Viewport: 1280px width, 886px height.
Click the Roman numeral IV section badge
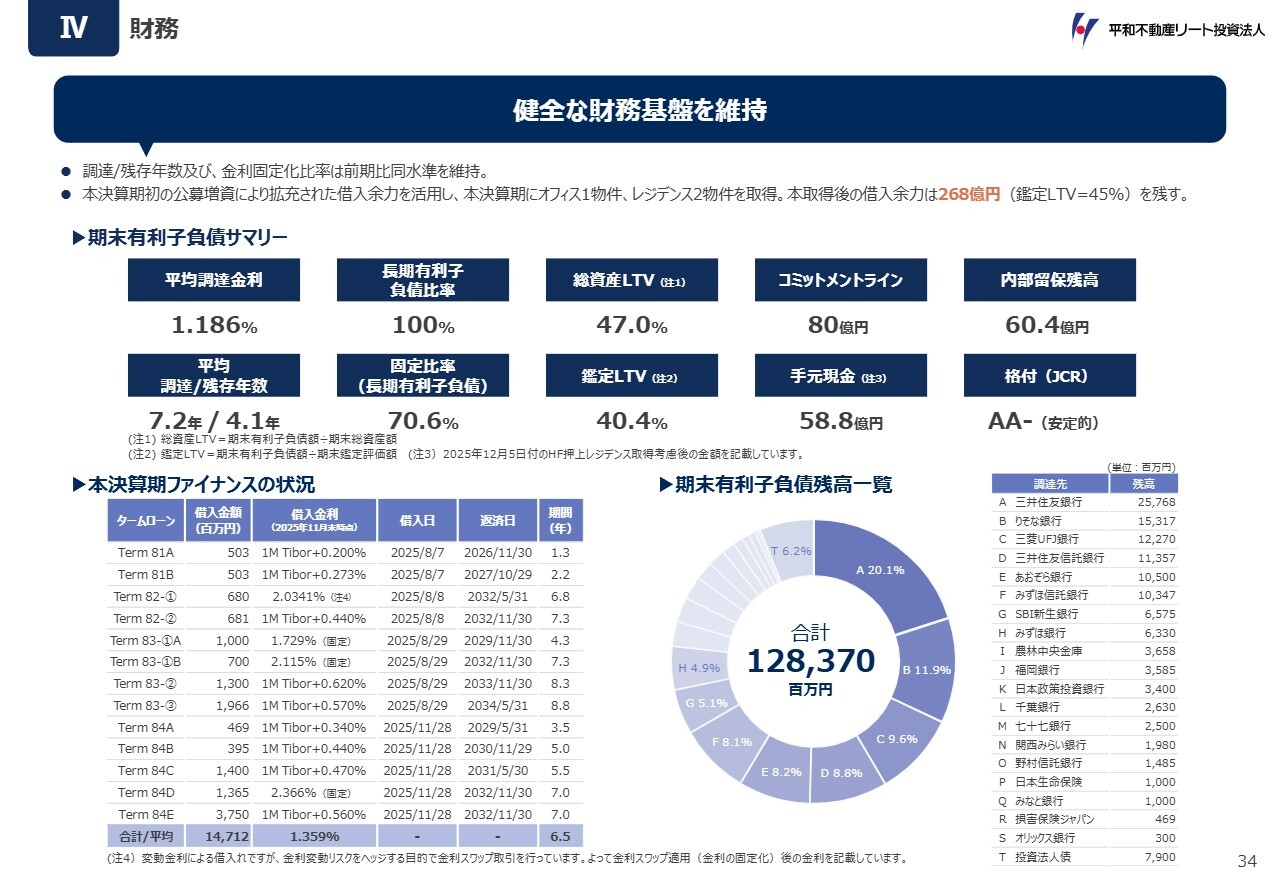[74, 29]
